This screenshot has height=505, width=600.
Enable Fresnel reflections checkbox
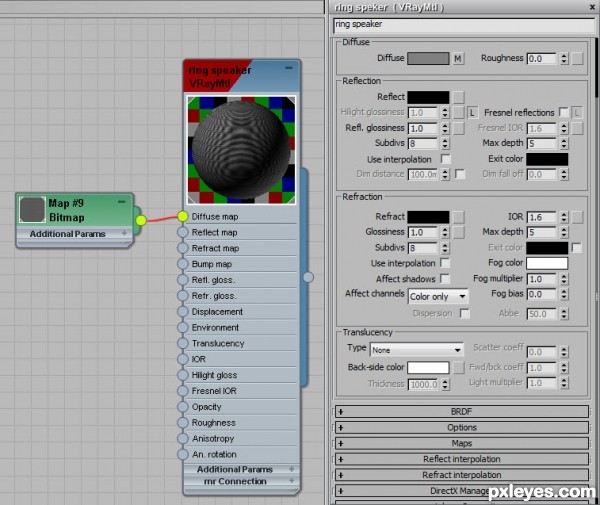(x=563, y=112)
